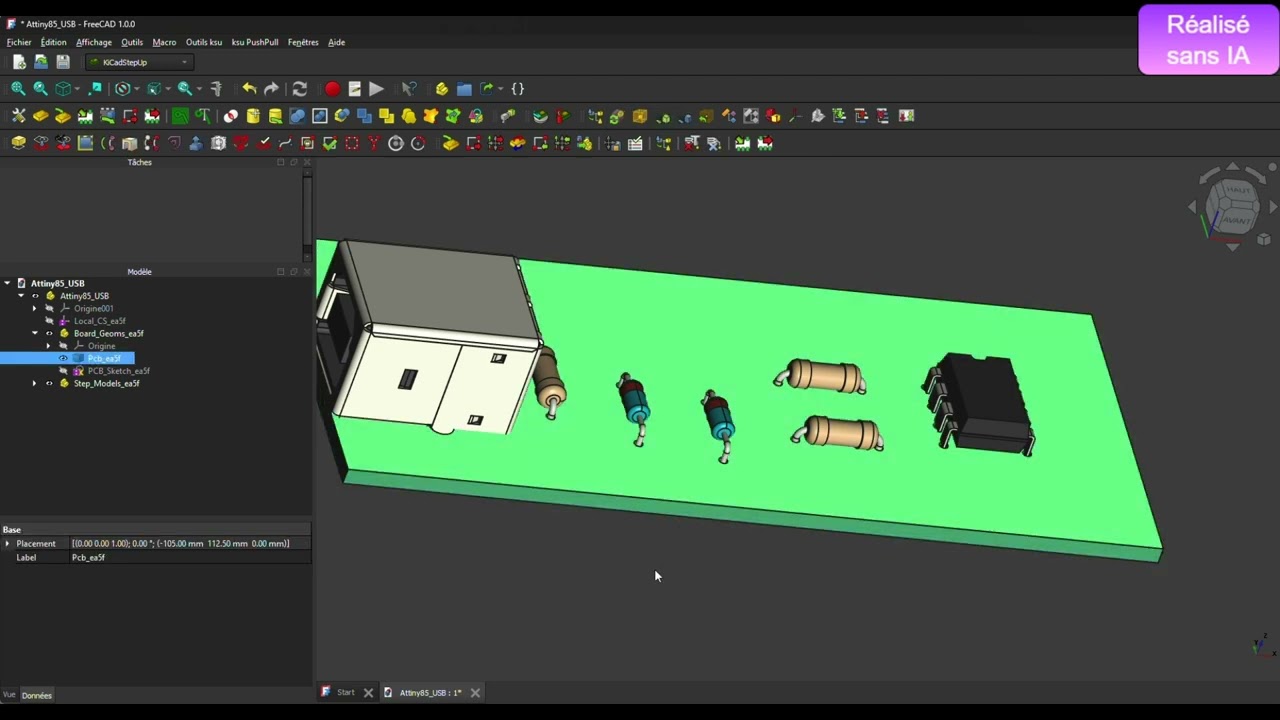Toggle visibility eye of Pcb_ea5f
1280x720 pixels.
coord(63,358)
